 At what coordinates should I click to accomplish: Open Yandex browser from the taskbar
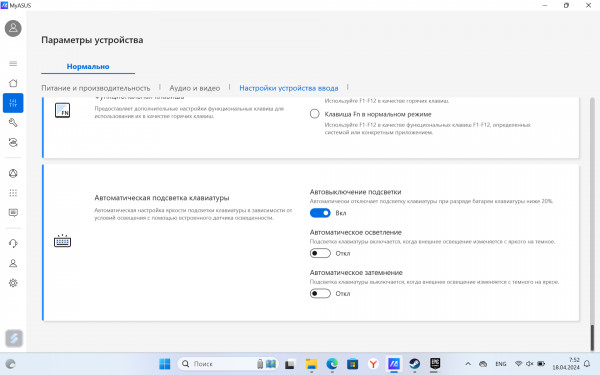(373, 364)
